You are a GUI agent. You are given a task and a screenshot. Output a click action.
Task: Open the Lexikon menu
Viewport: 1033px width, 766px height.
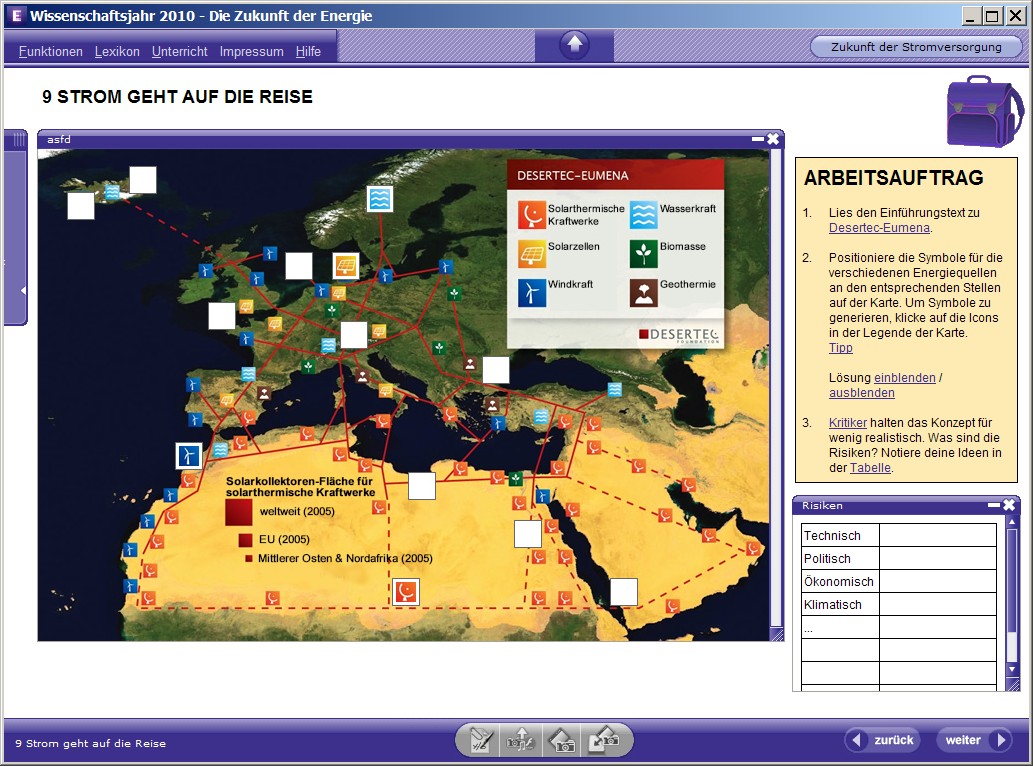click(117, 51)
